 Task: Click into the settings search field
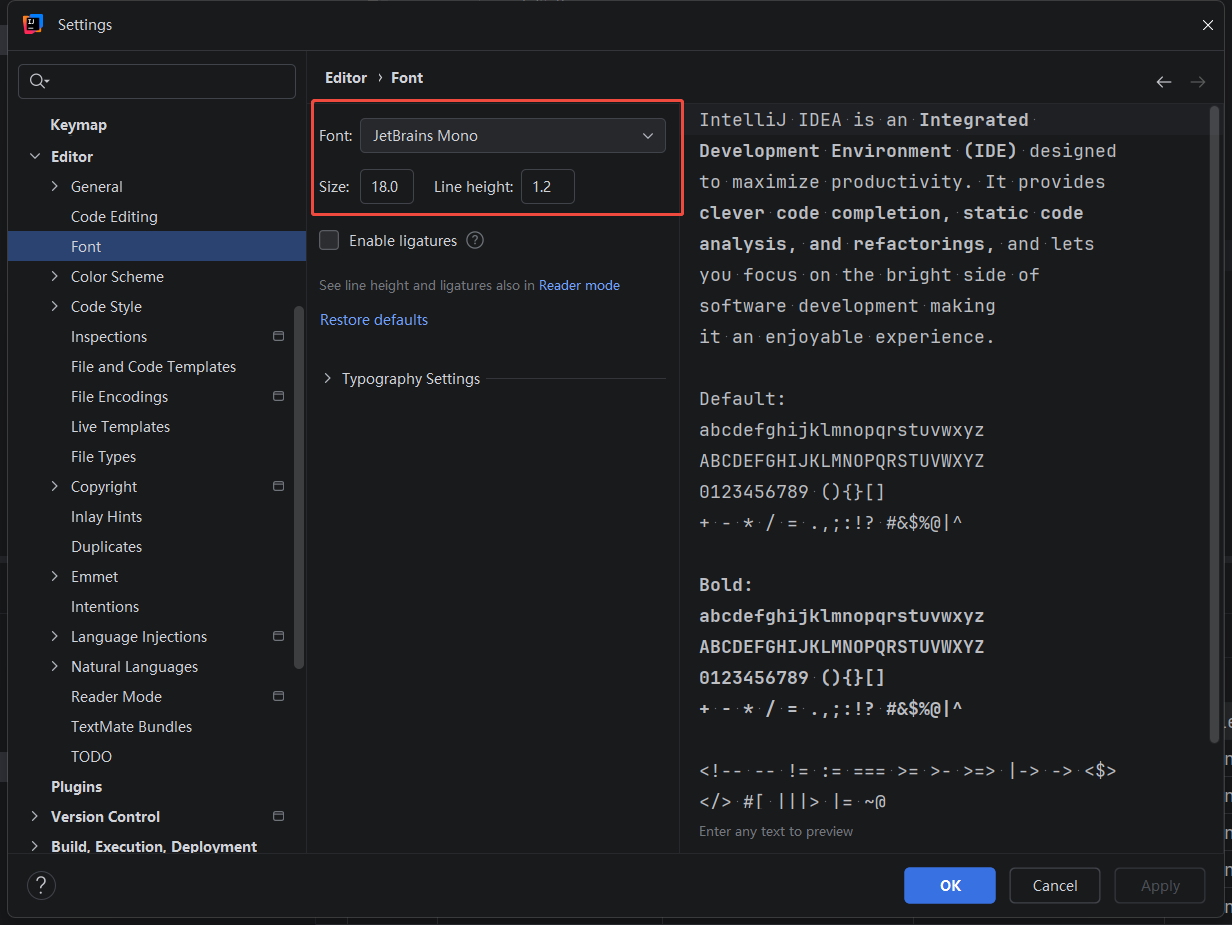157,82
